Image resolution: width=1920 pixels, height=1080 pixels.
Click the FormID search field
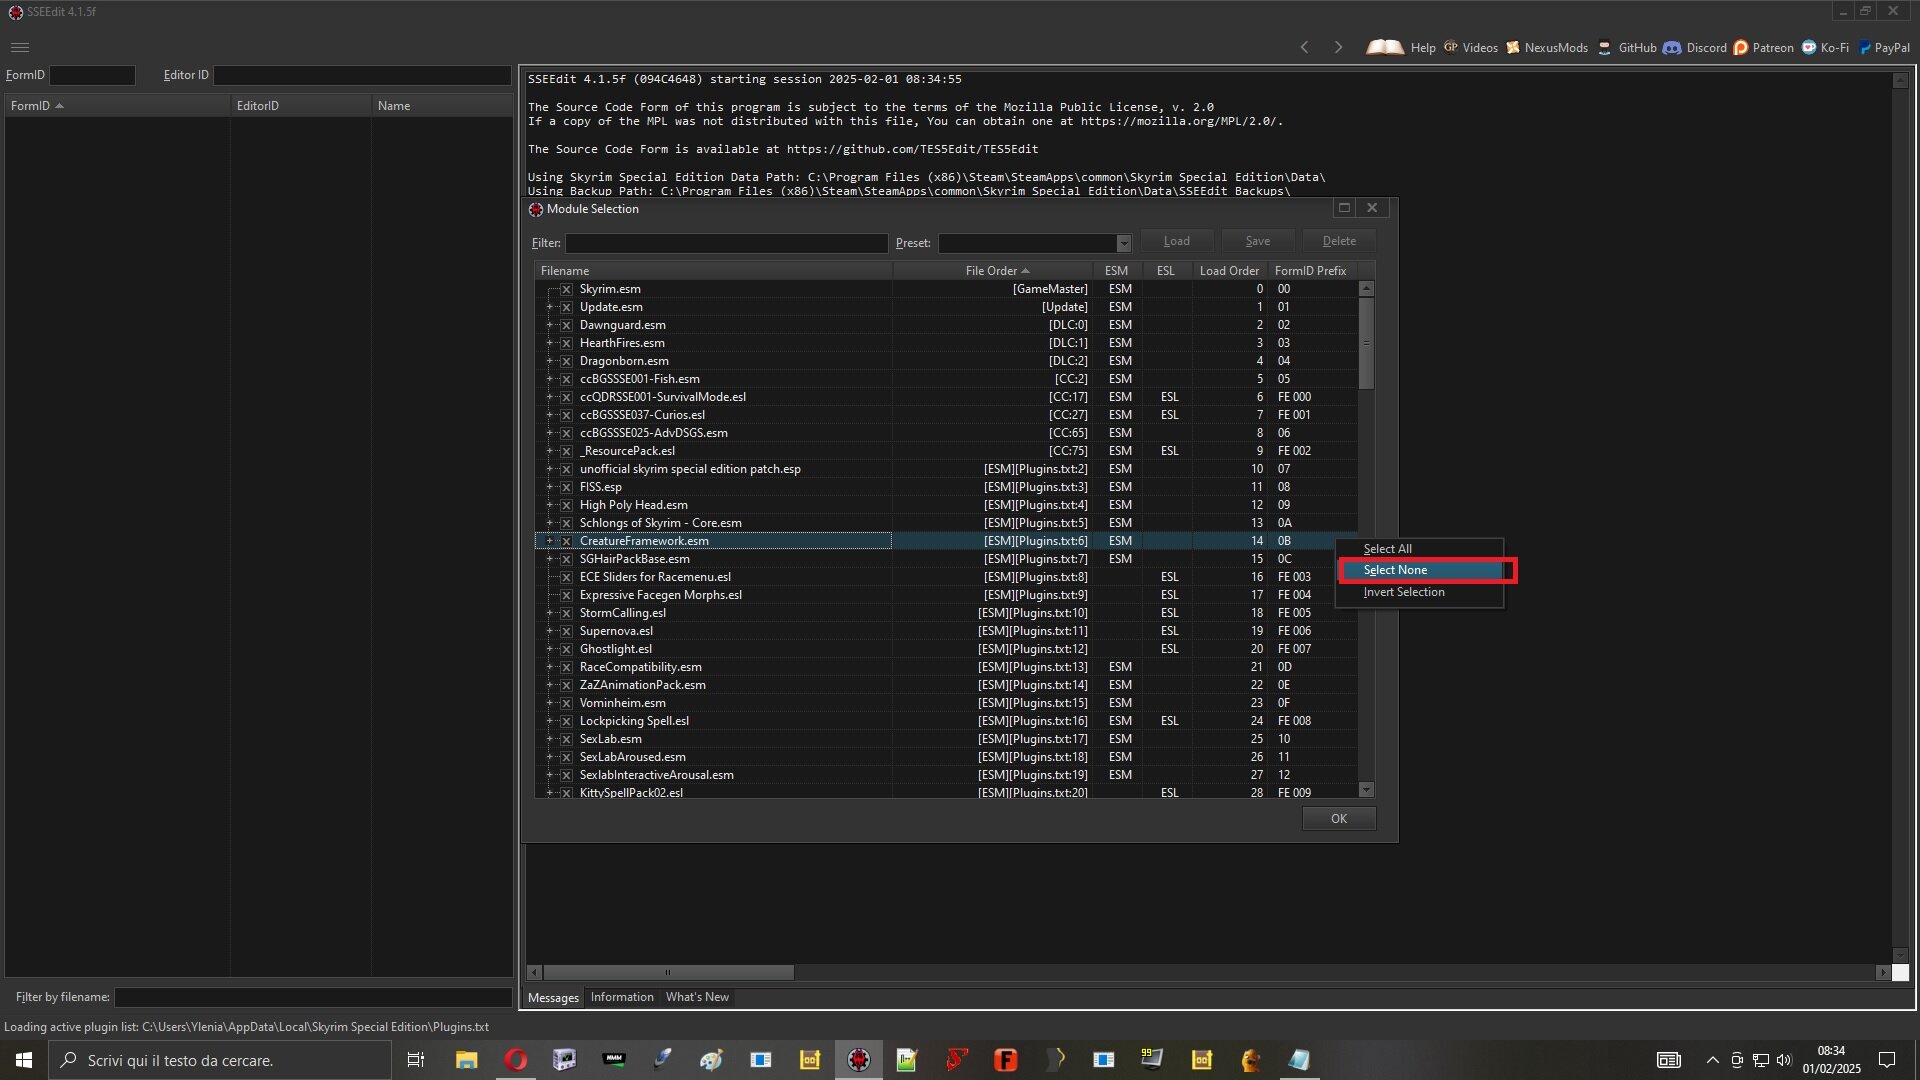[92, 75]
